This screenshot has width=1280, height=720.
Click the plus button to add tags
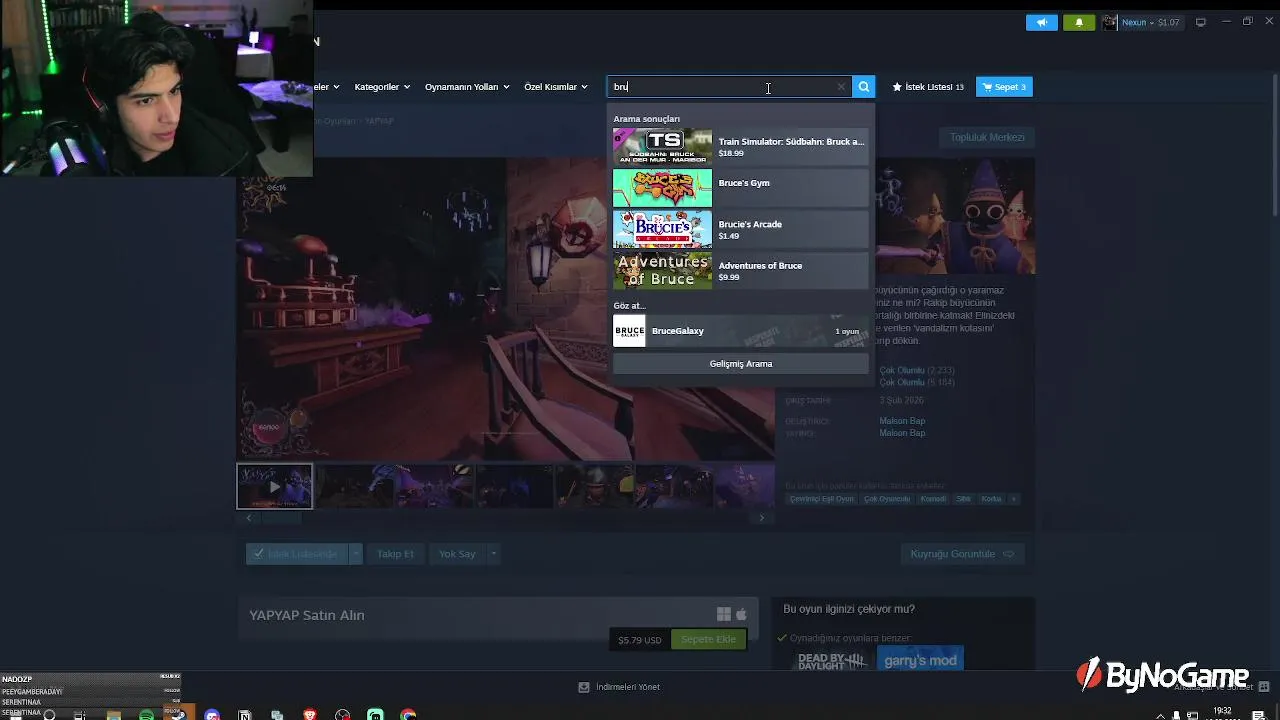(x=1013, y=499)
